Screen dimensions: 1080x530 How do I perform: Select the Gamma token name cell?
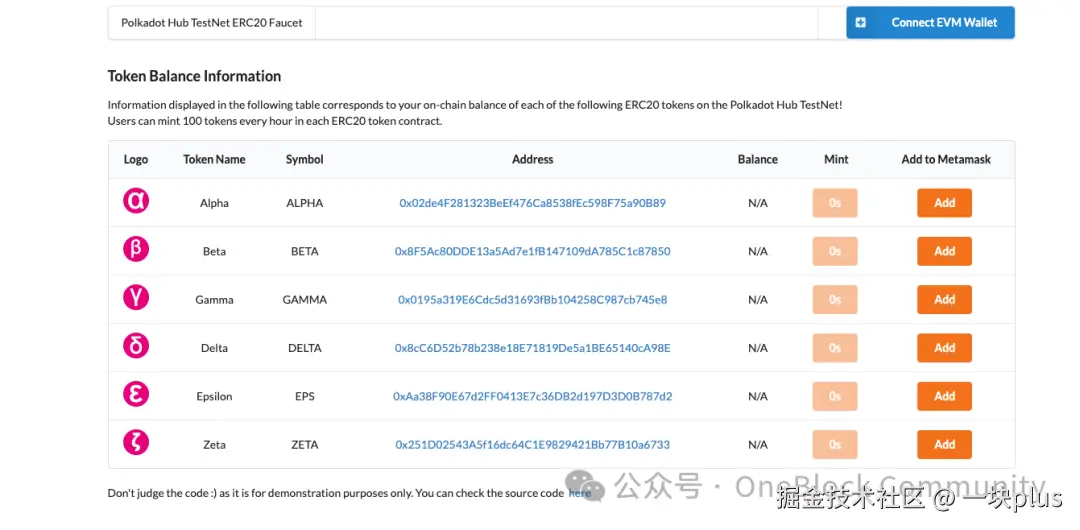[x=214, y=300]
